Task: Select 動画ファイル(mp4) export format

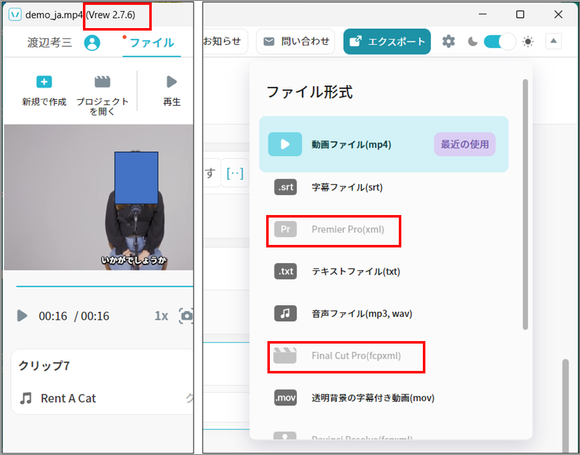Action: coord(384,144)
